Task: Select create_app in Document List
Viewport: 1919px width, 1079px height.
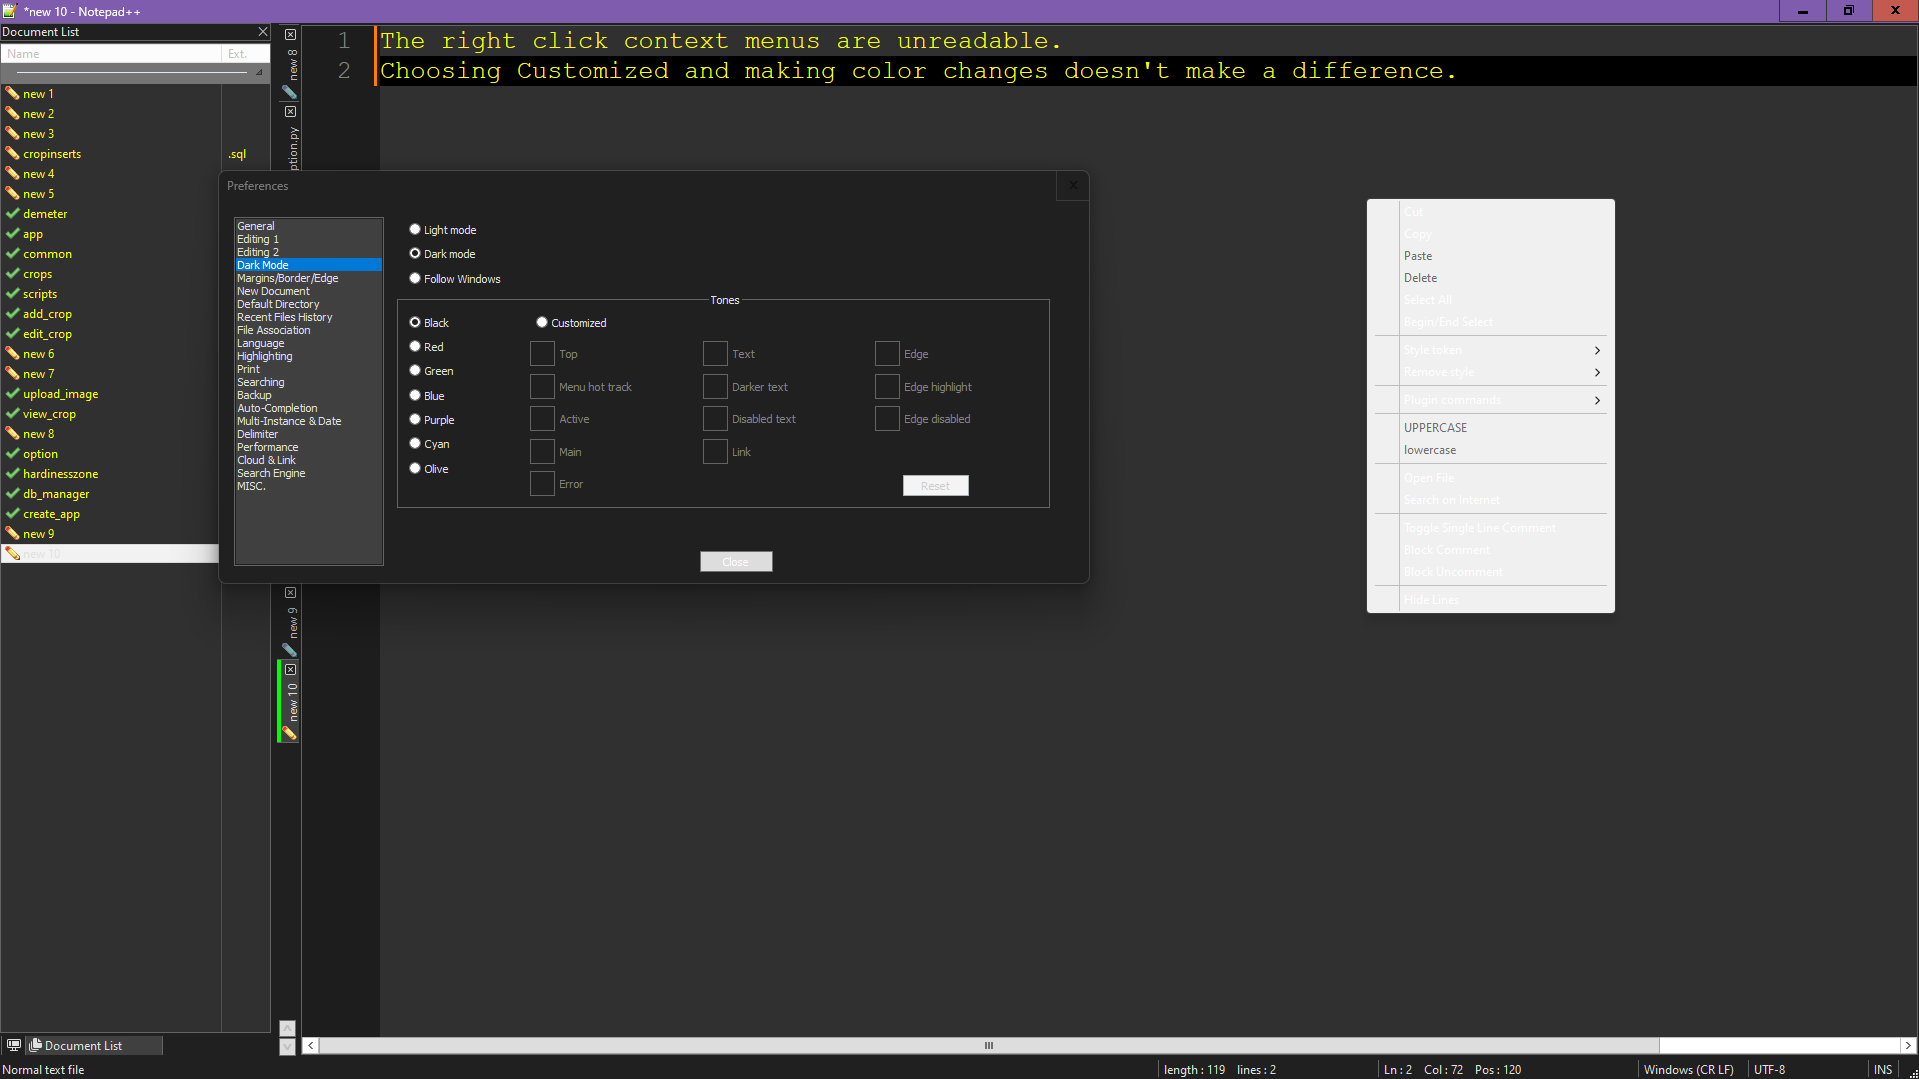Action: [51, 514]
